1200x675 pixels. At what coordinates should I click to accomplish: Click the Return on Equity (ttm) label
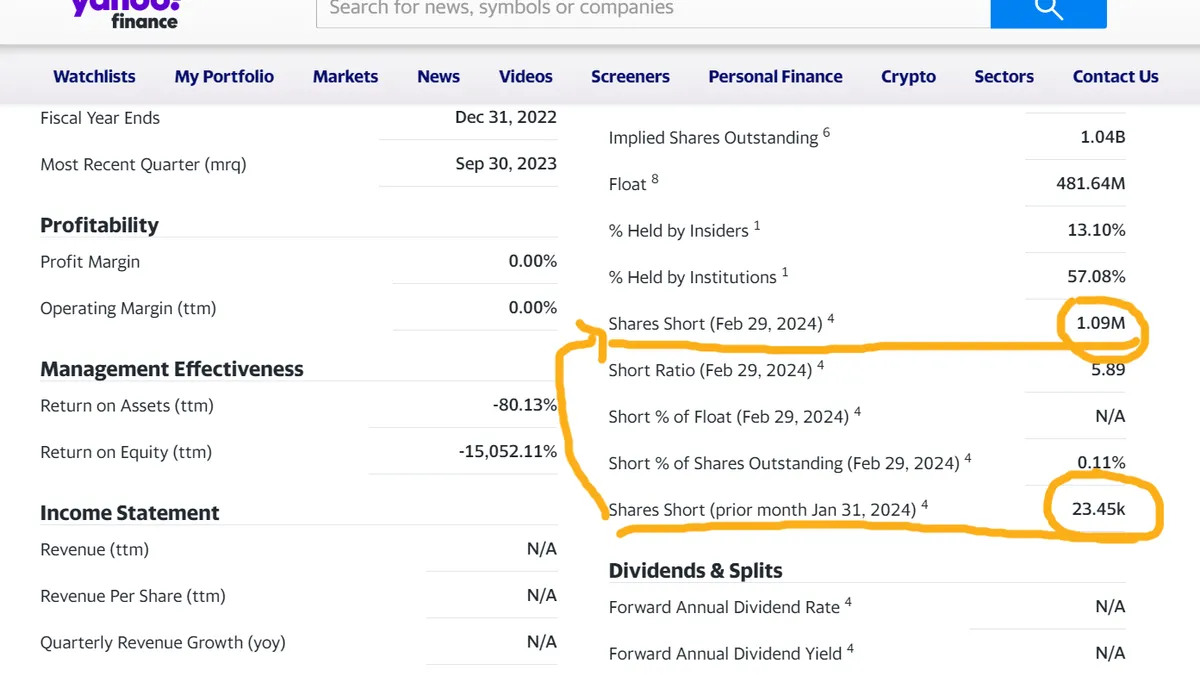pyautogui.click(x=126, y=452)
